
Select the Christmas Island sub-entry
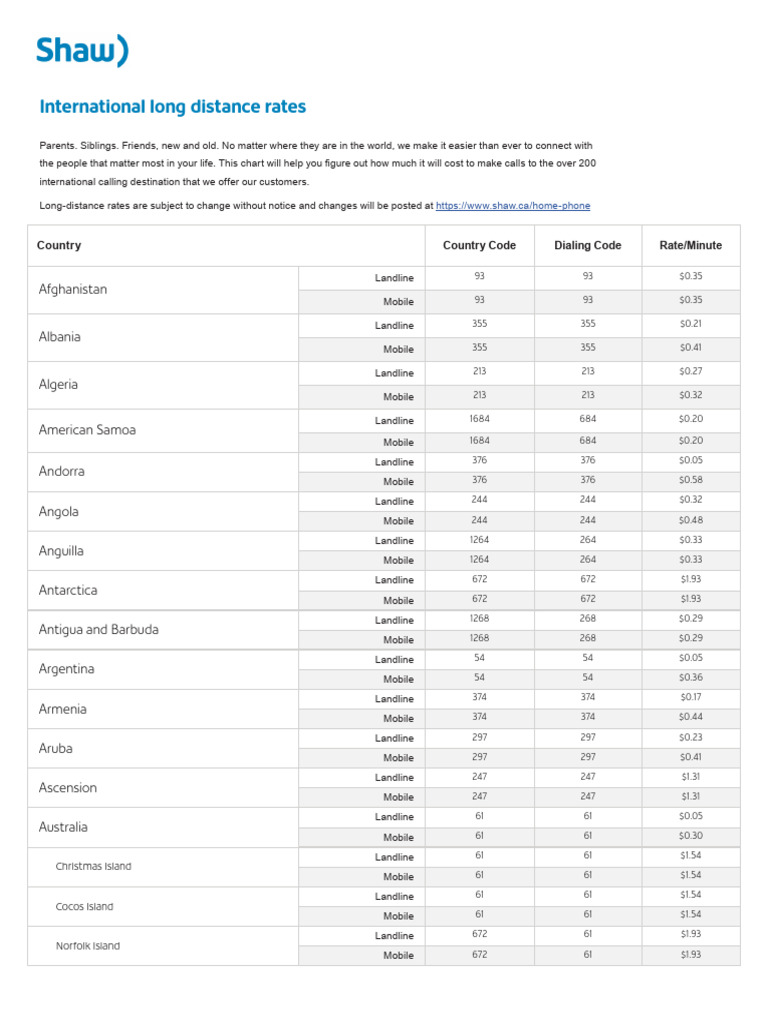pos(93,867)
